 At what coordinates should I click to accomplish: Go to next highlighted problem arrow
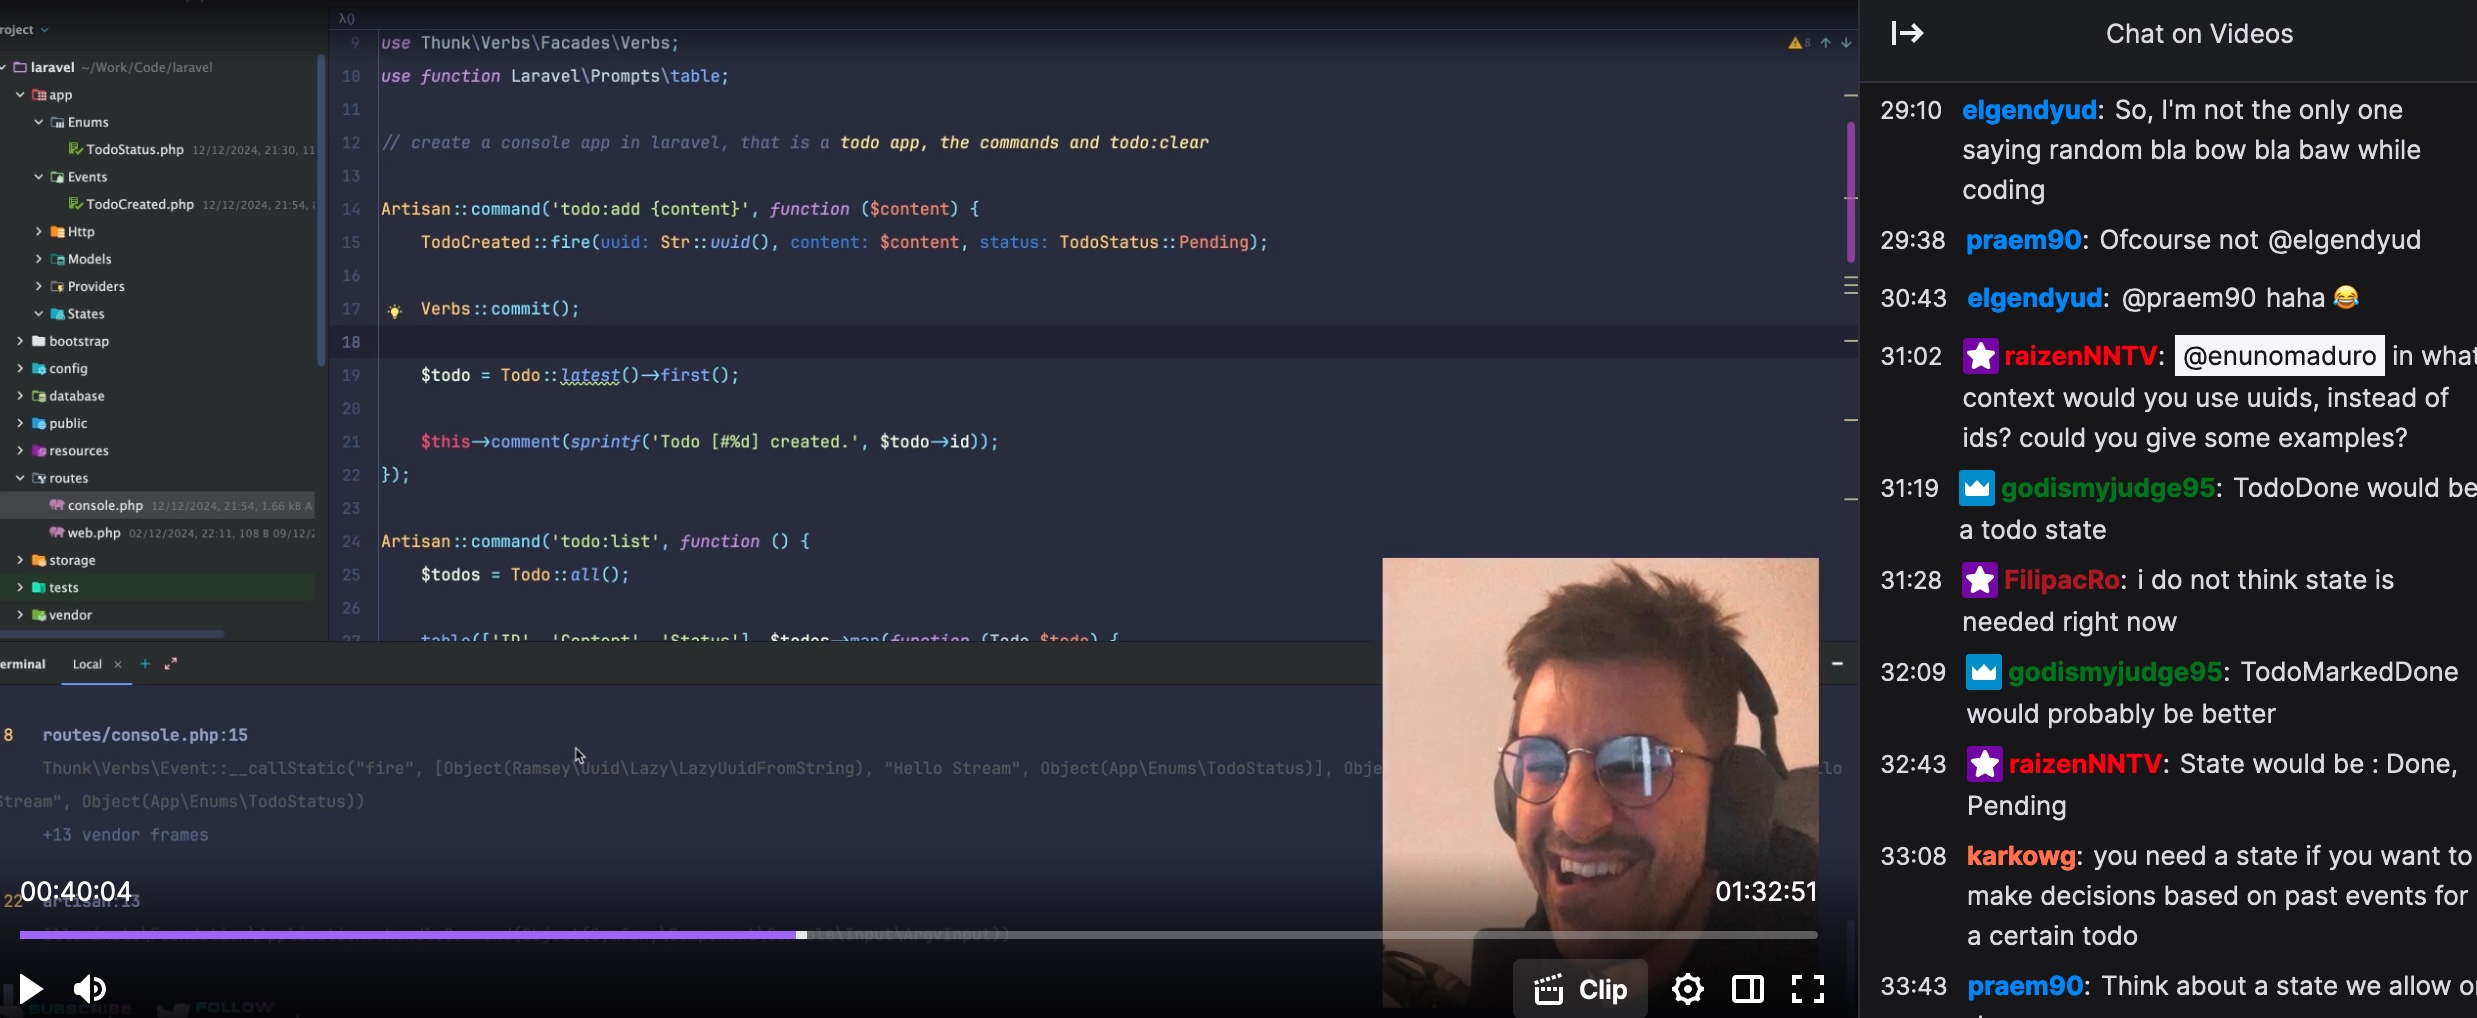pos(1846,43)
